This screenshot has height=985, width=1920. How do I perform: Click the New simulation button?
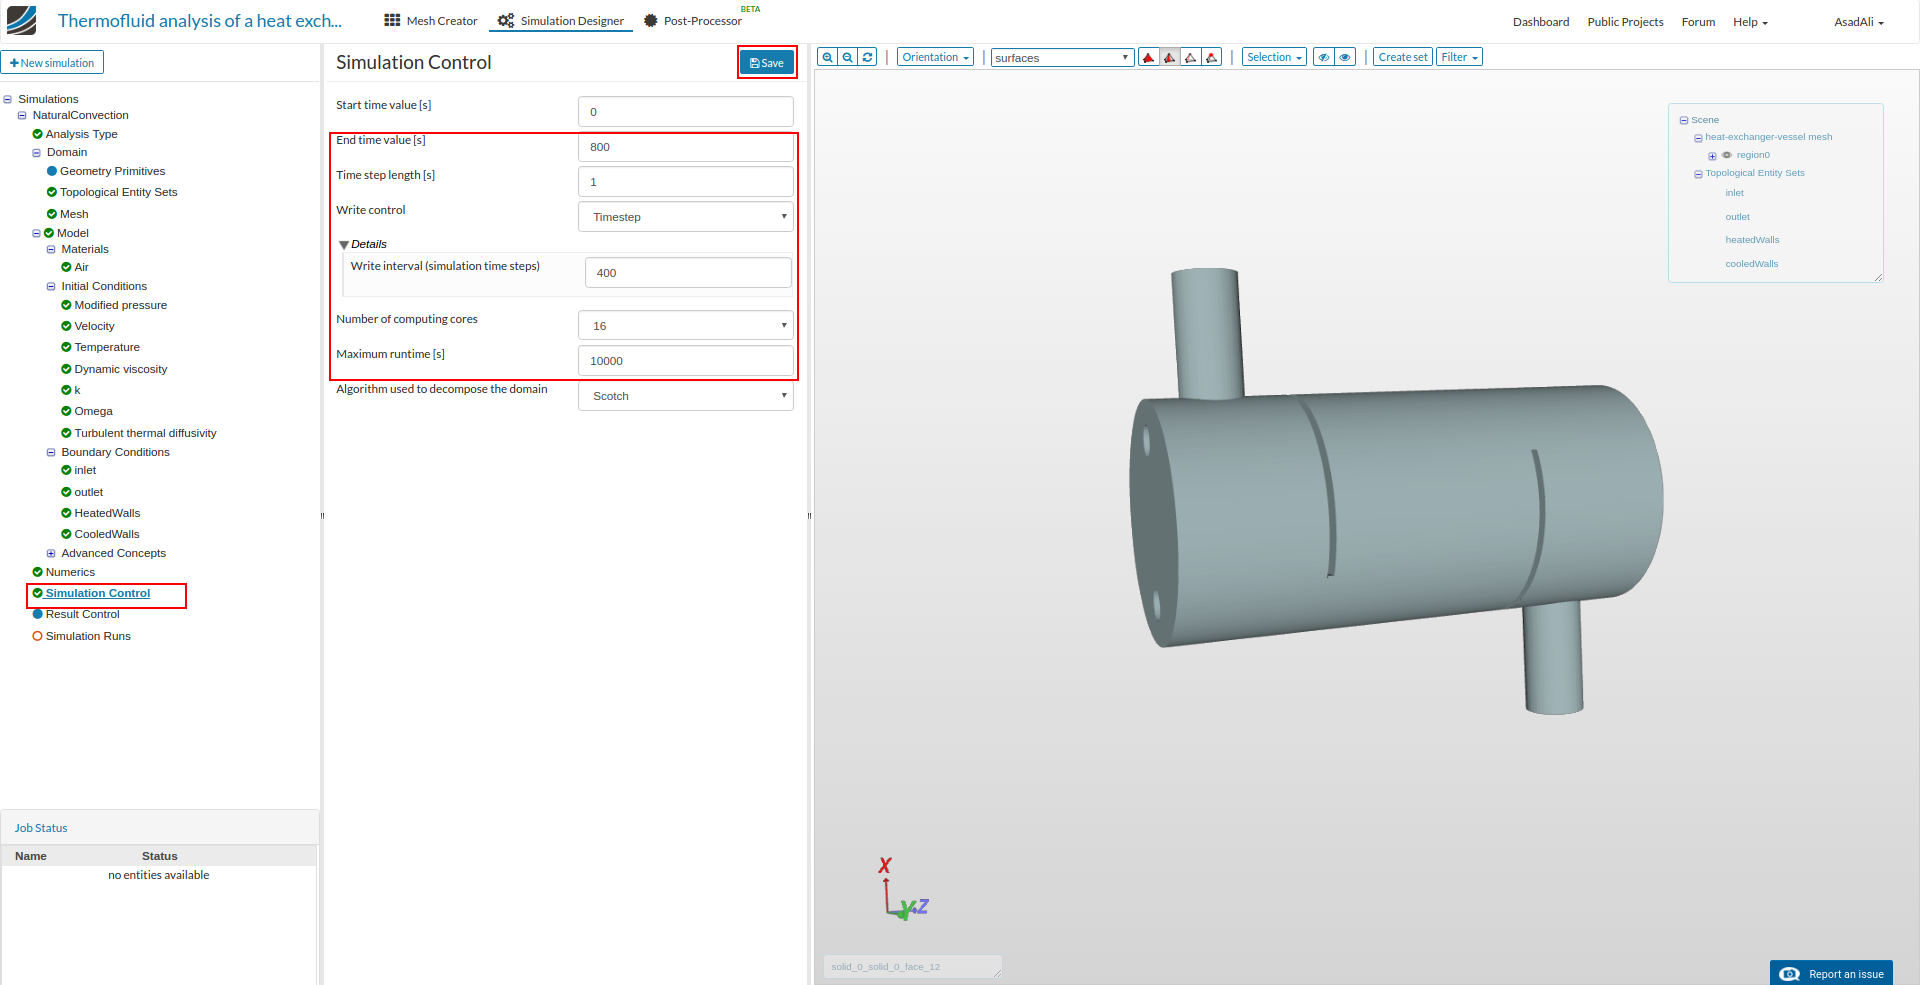[52, 63]
